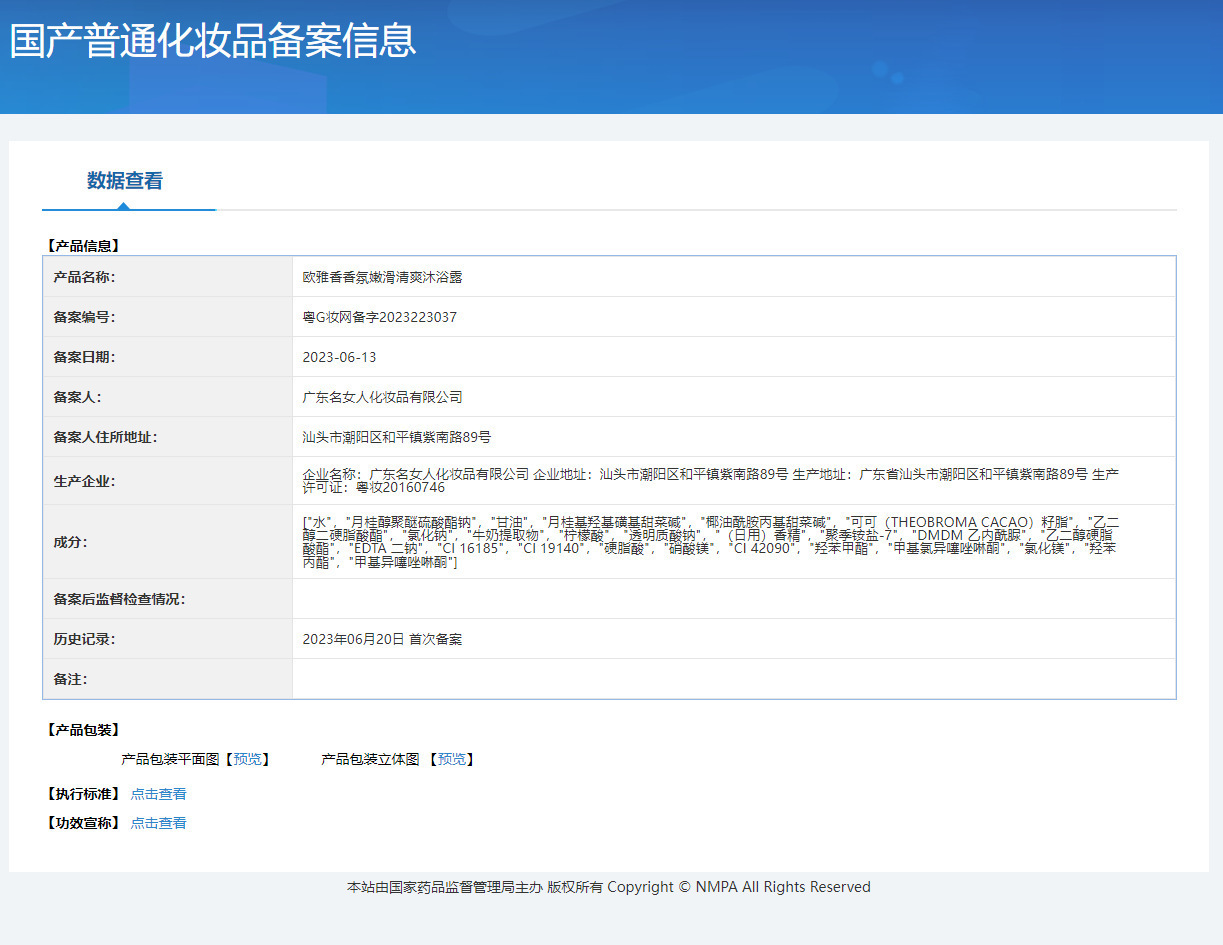
Task: Click the filing number 粤G妆网备字2023223037
Action: click(379, 317)
